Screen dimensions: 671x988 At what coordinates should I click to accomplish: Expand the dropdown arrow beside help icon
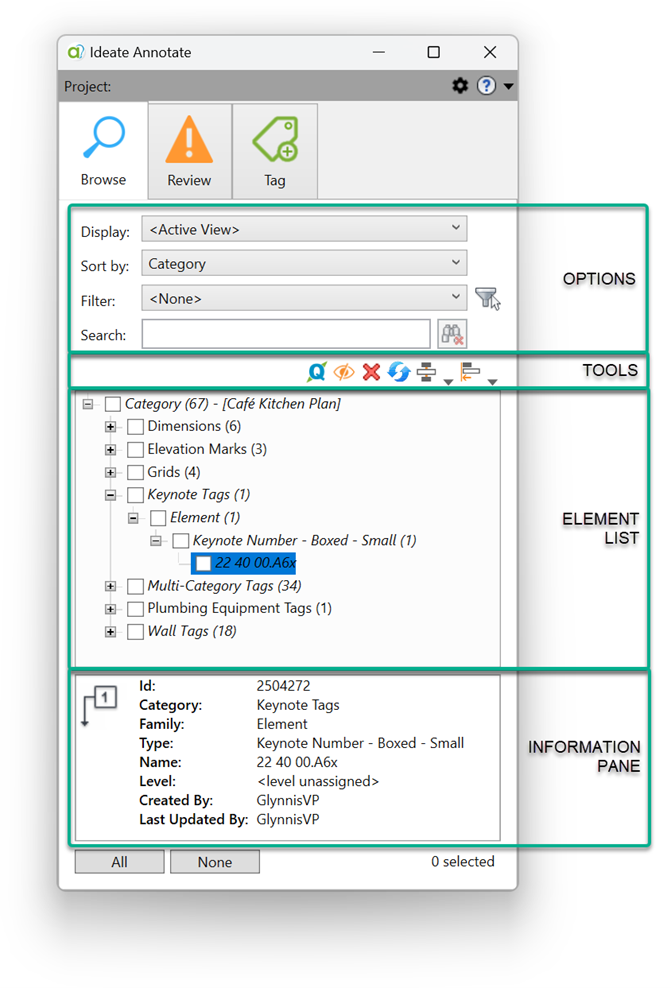pos(508,86)
